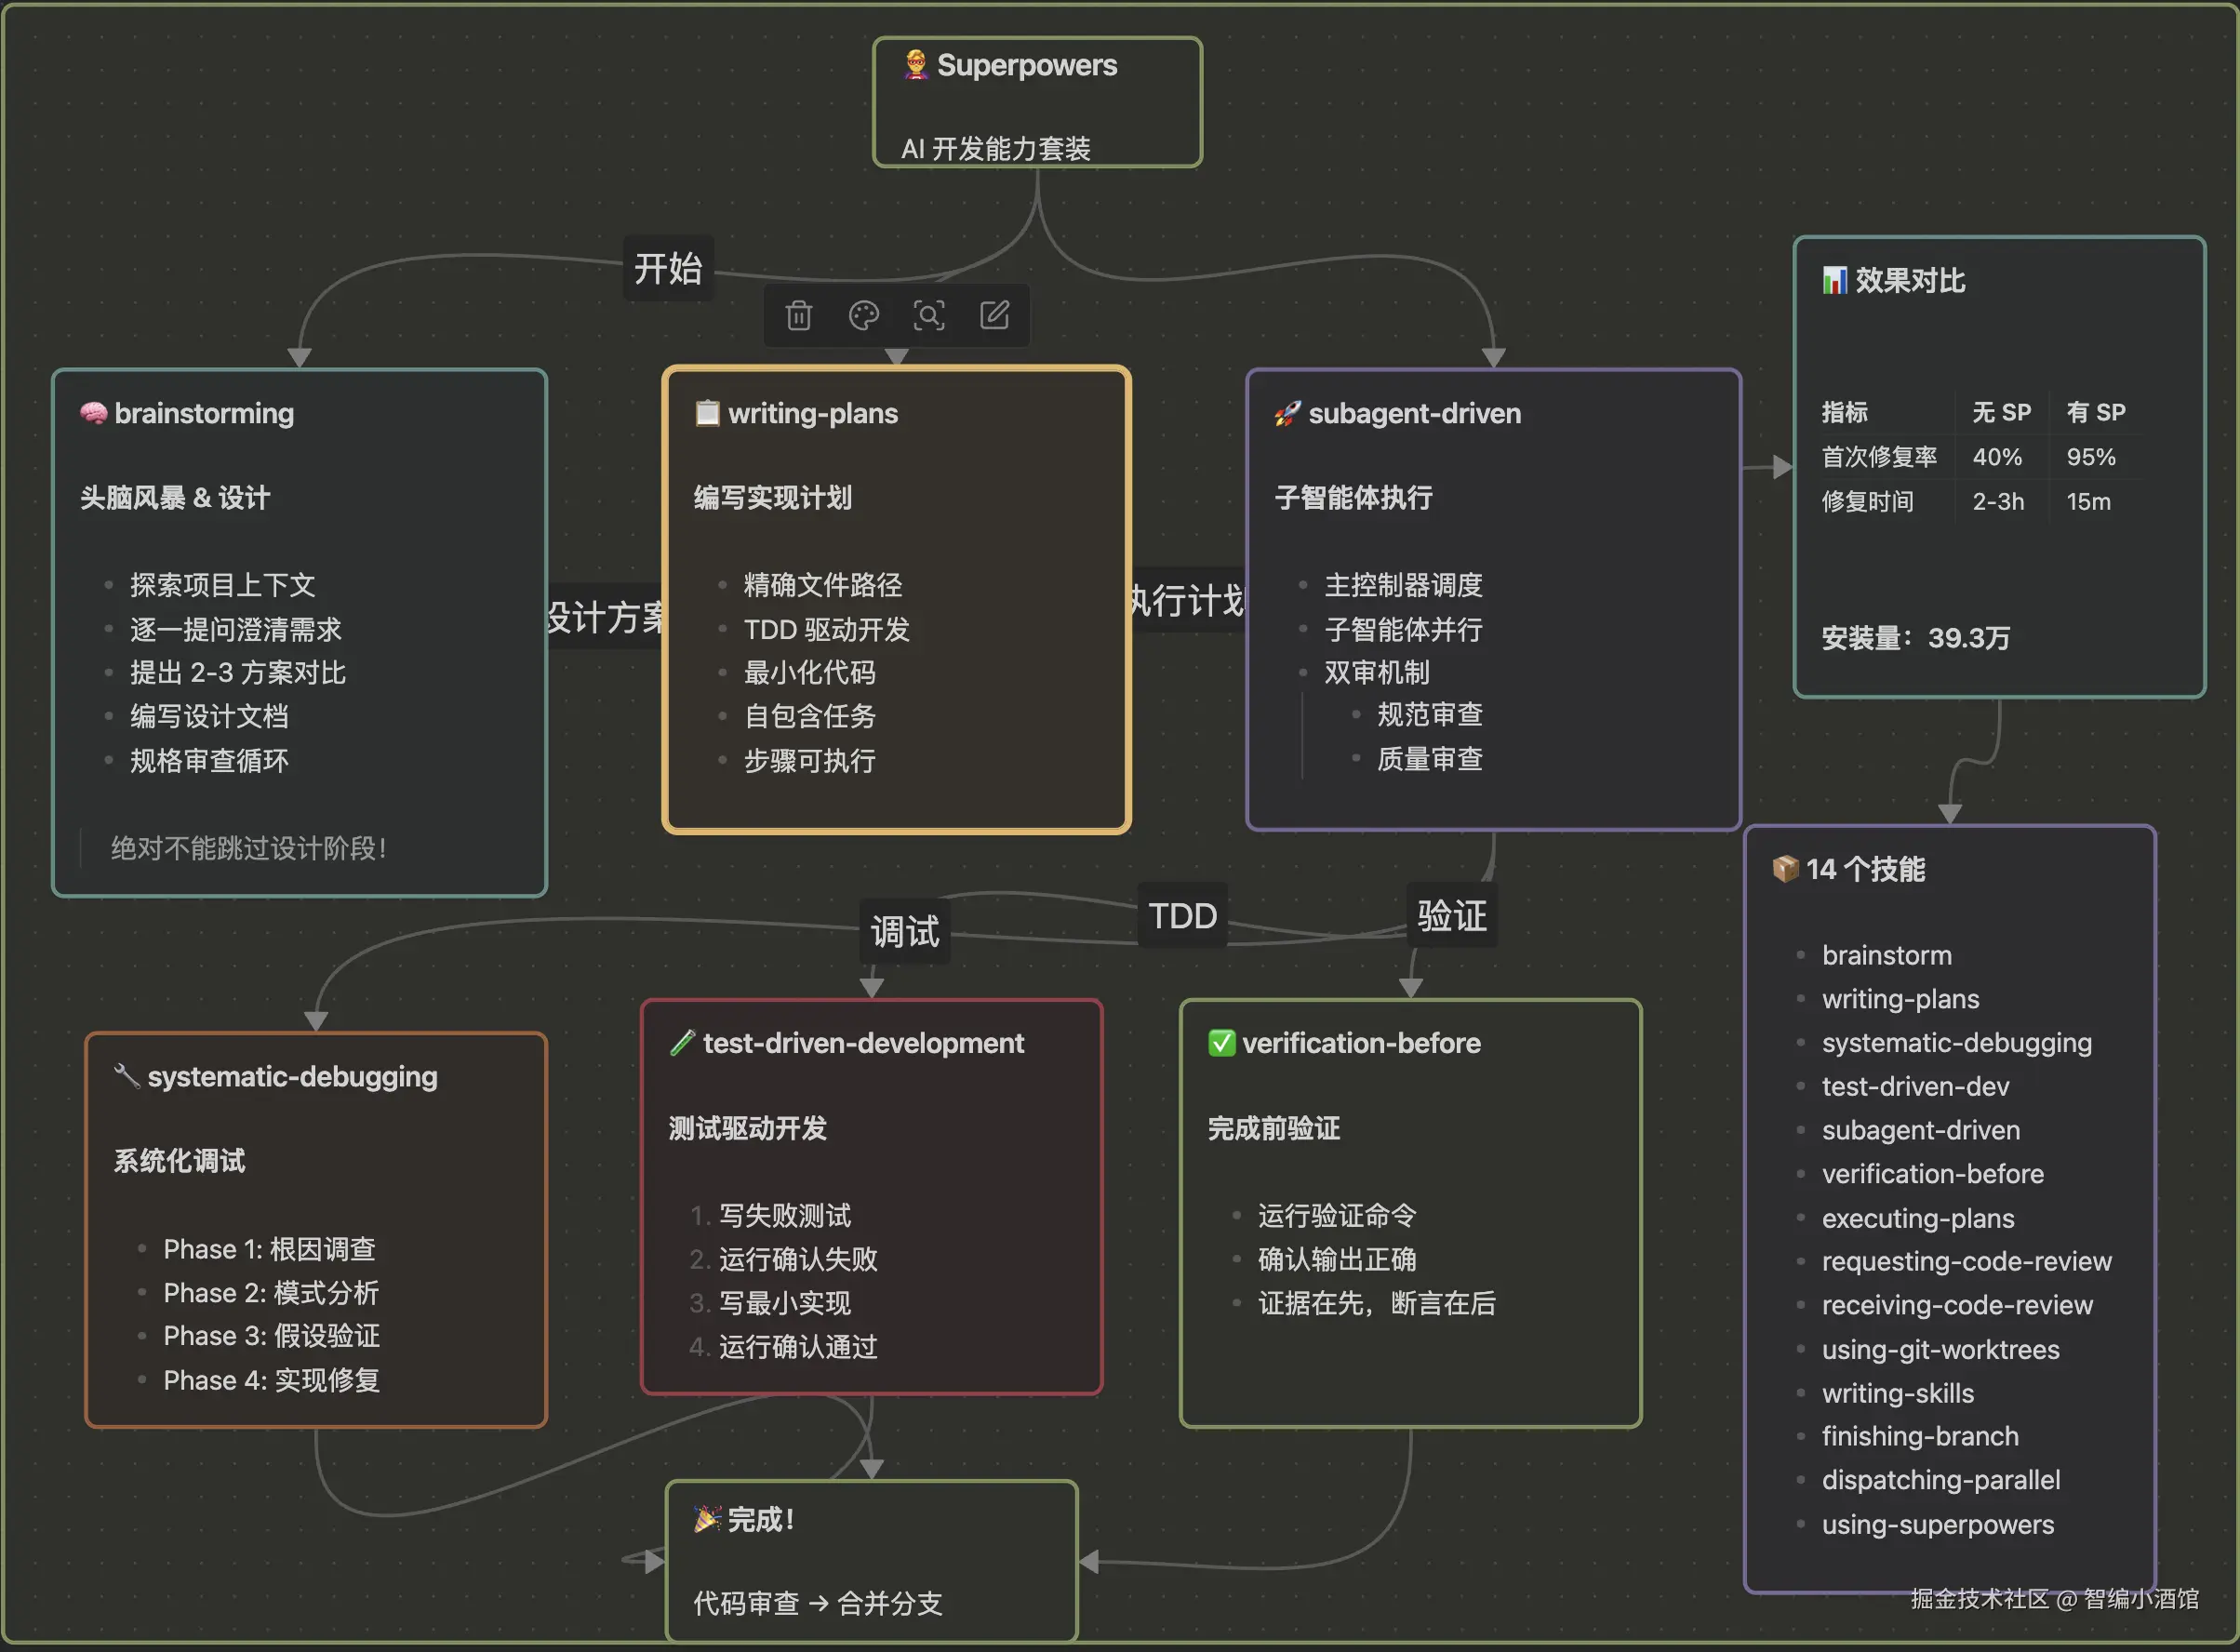Click the 完成! card heading
The width and height of the screenshot is (2240, 1652).
(x=760, y=1520)
